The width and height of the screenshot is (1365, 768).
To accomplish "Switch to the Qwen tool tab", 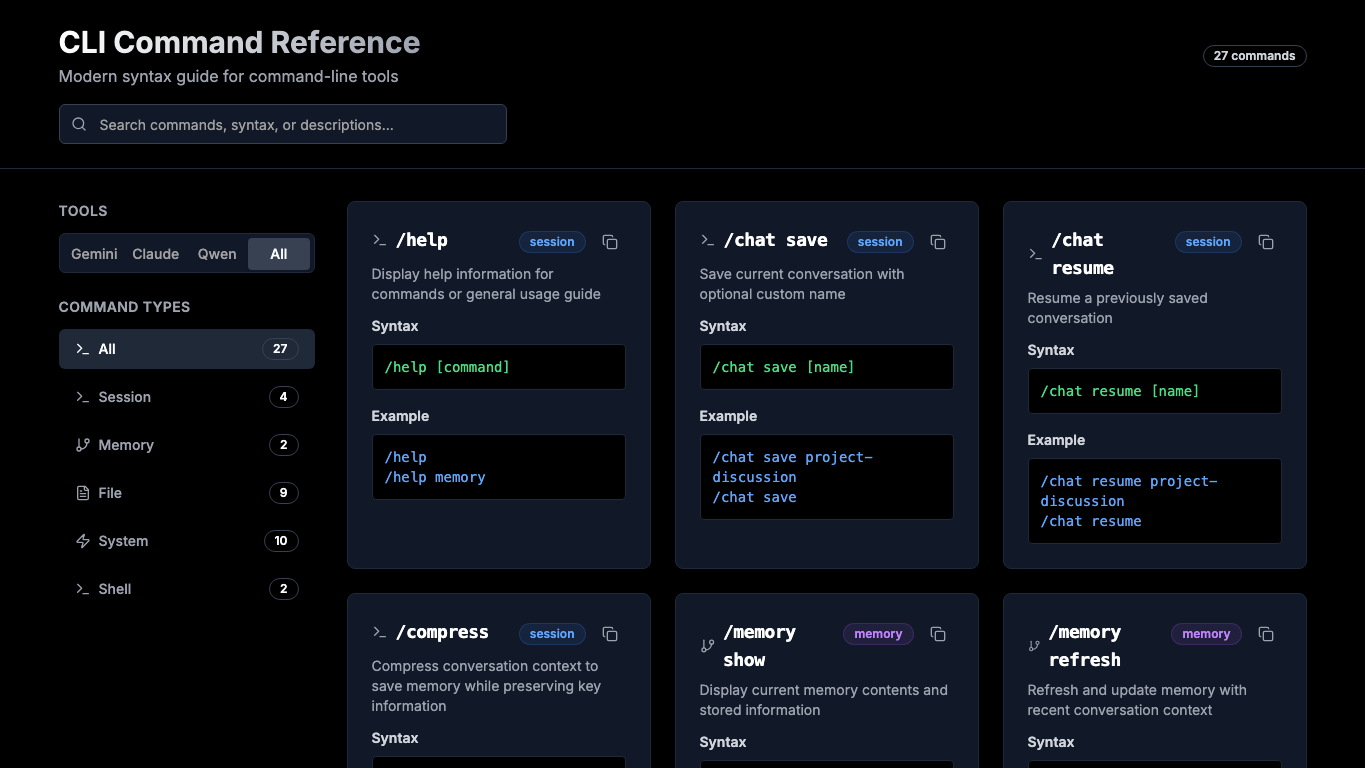I will pyautogui.click(x=216, y=253).
